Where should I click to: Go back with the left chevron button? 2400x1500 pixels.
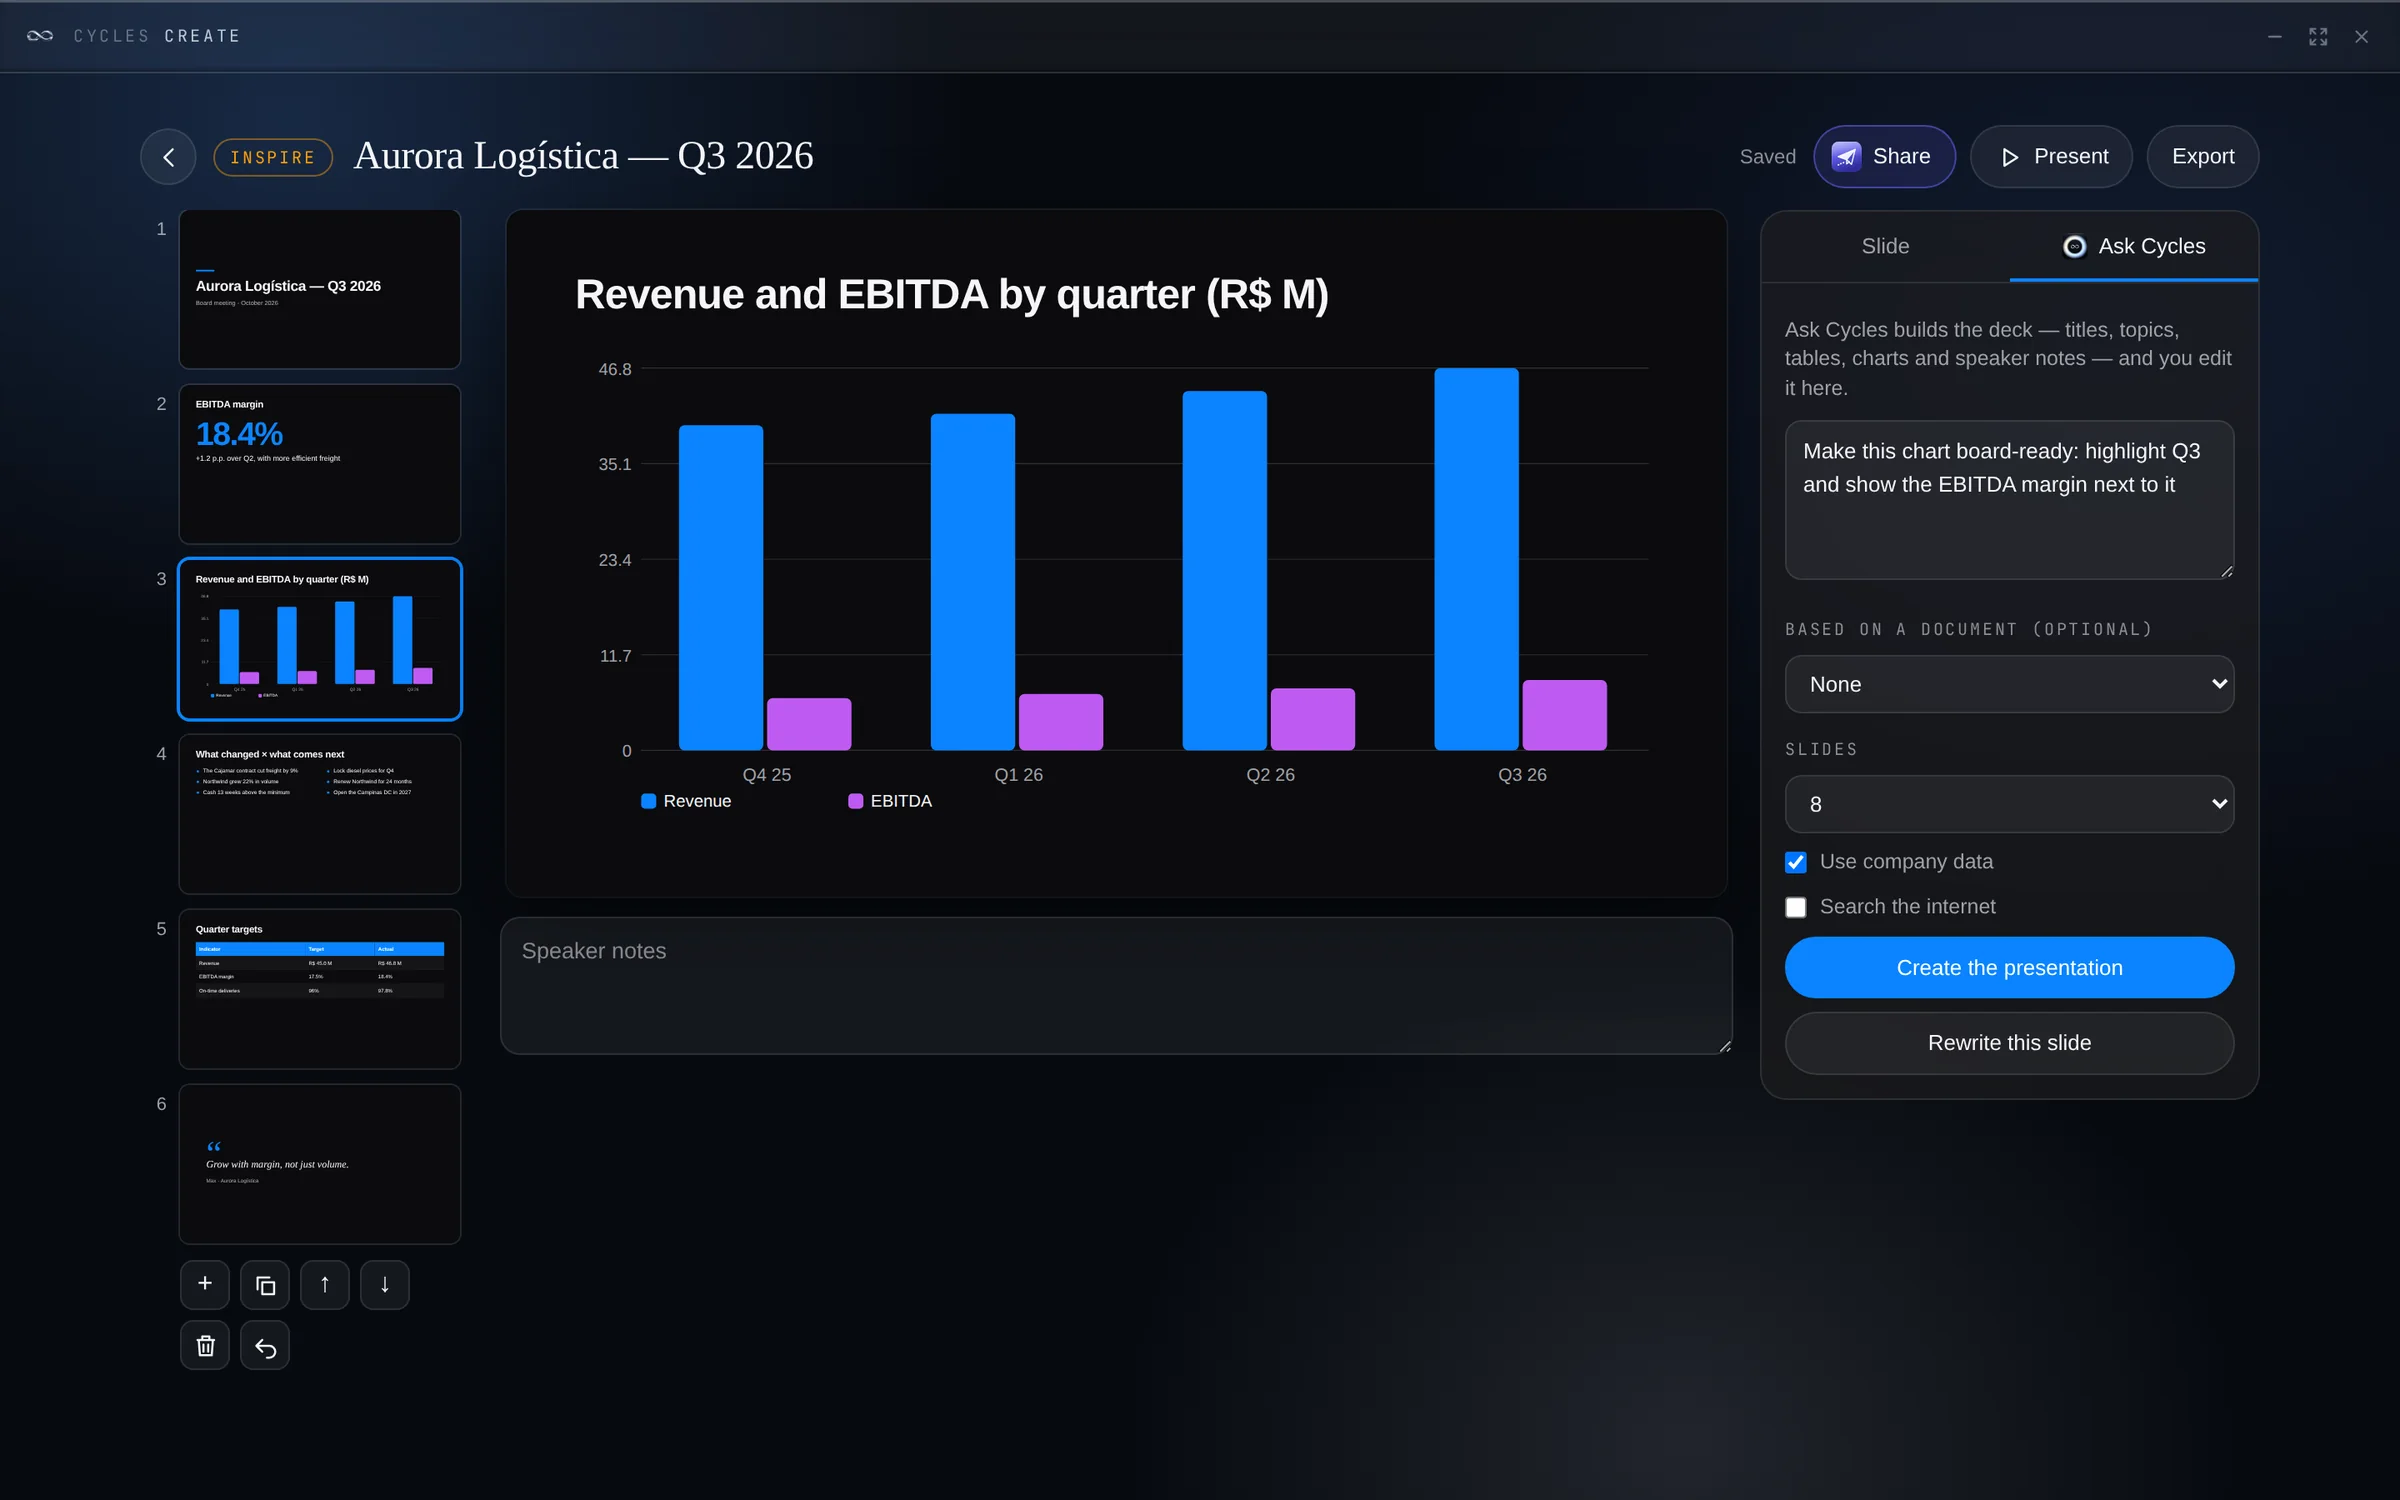coord(168,157)
